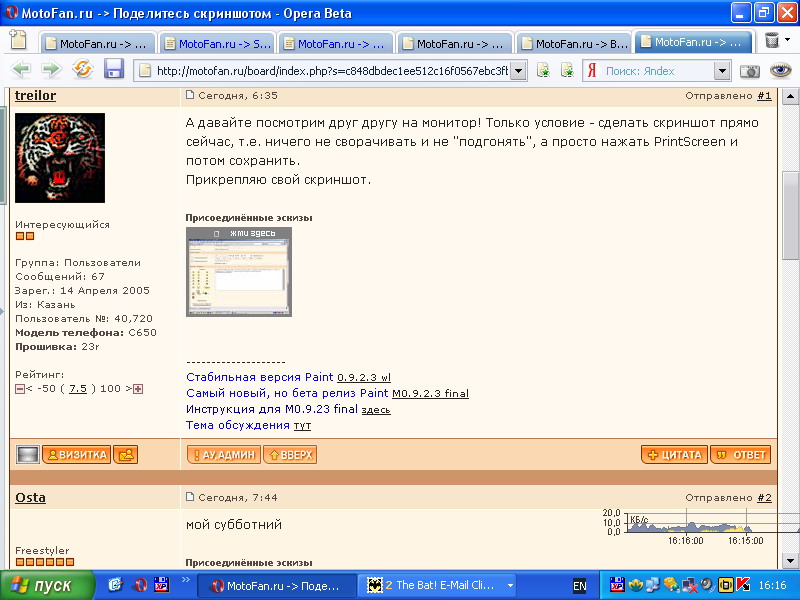Open Osta's profile via the username link
Image resolution: width=800 pixels, height=600 pixels.
click(30, 497)
